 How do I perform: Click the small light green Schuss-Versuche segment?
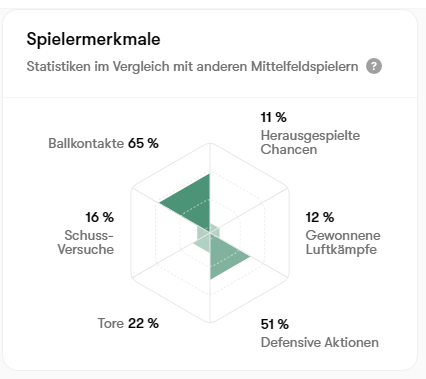pyautogui.click(x=204, y=233)
